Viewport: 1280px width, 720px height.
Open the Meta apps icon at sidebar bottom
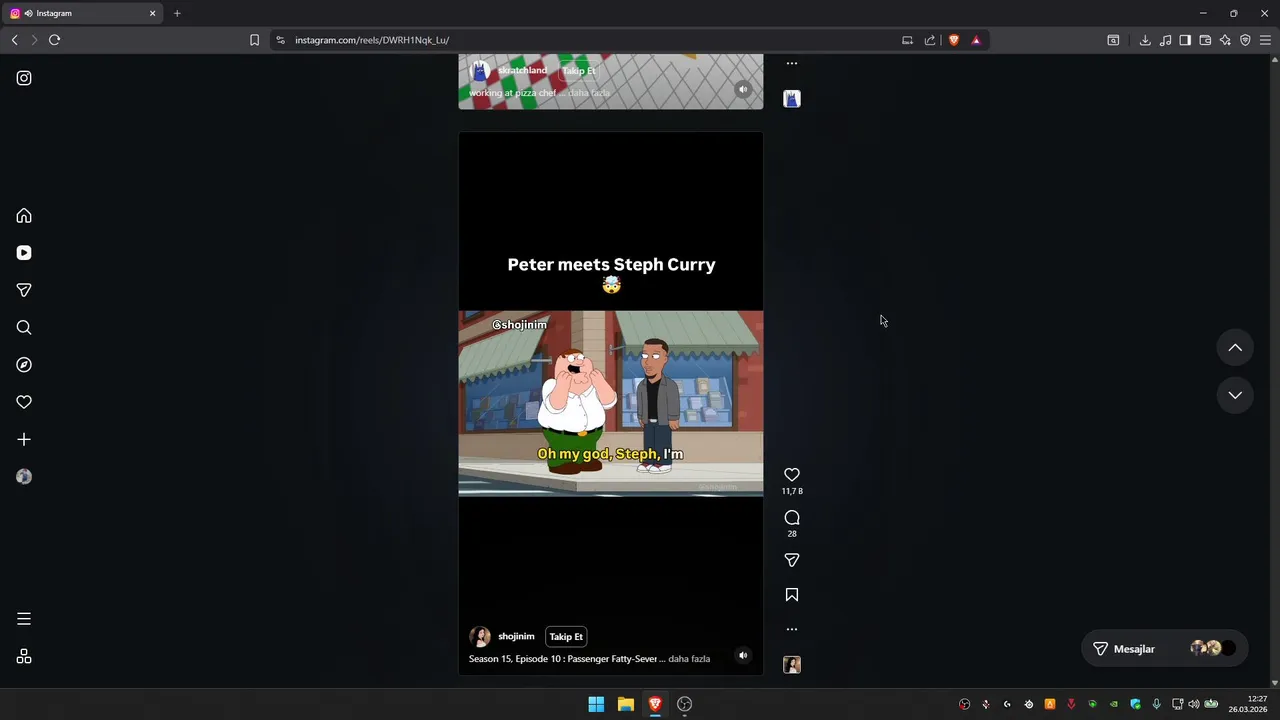tap(24, 656)
